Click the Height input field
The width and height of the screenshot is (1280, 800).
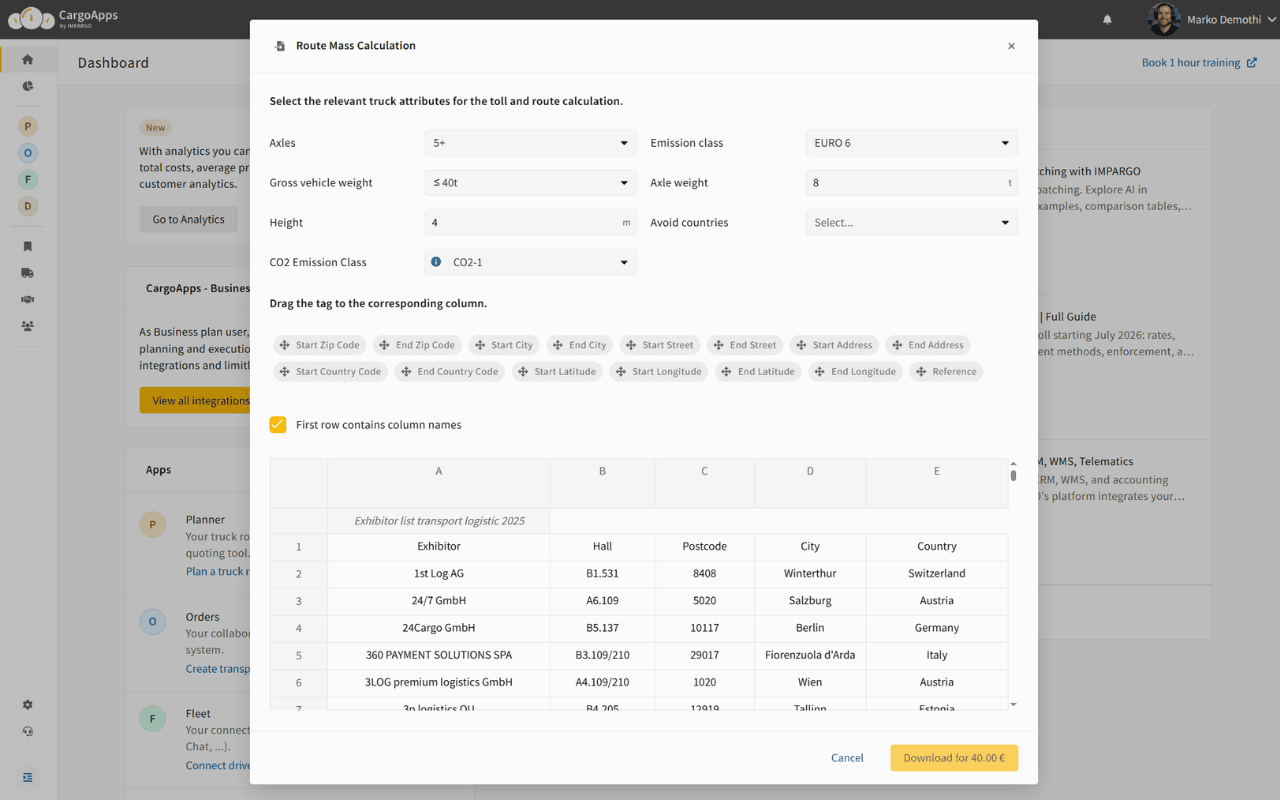click(x=520, y=223)
